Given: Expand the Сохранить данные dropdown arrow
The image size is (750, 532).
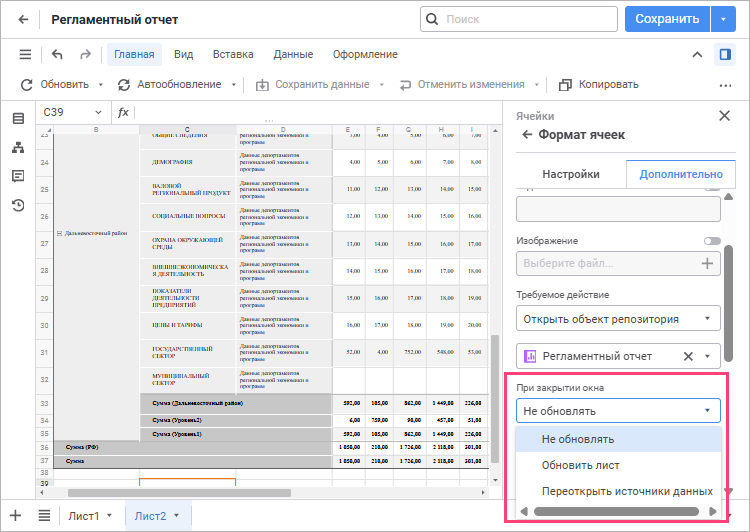Looking at the screenshot, I should click(x=382, y=85).
